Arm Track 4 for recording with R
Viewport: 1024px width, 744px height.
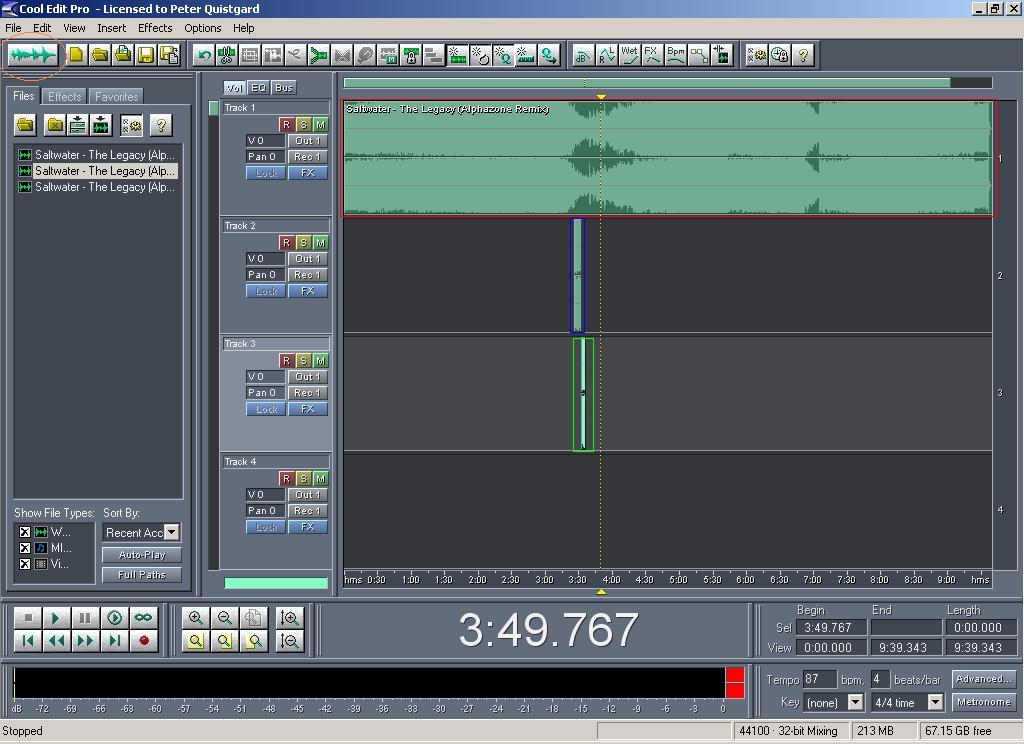point(286,479)
